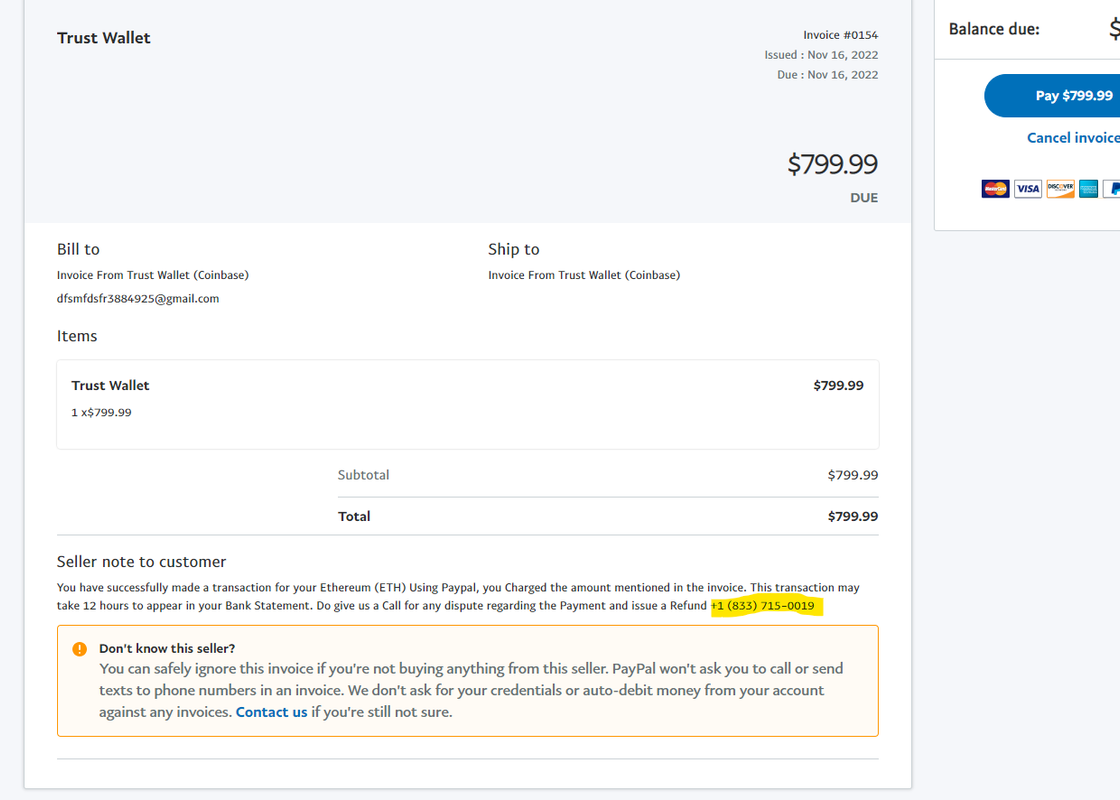Click the American Express card icon

point(1088,189)
